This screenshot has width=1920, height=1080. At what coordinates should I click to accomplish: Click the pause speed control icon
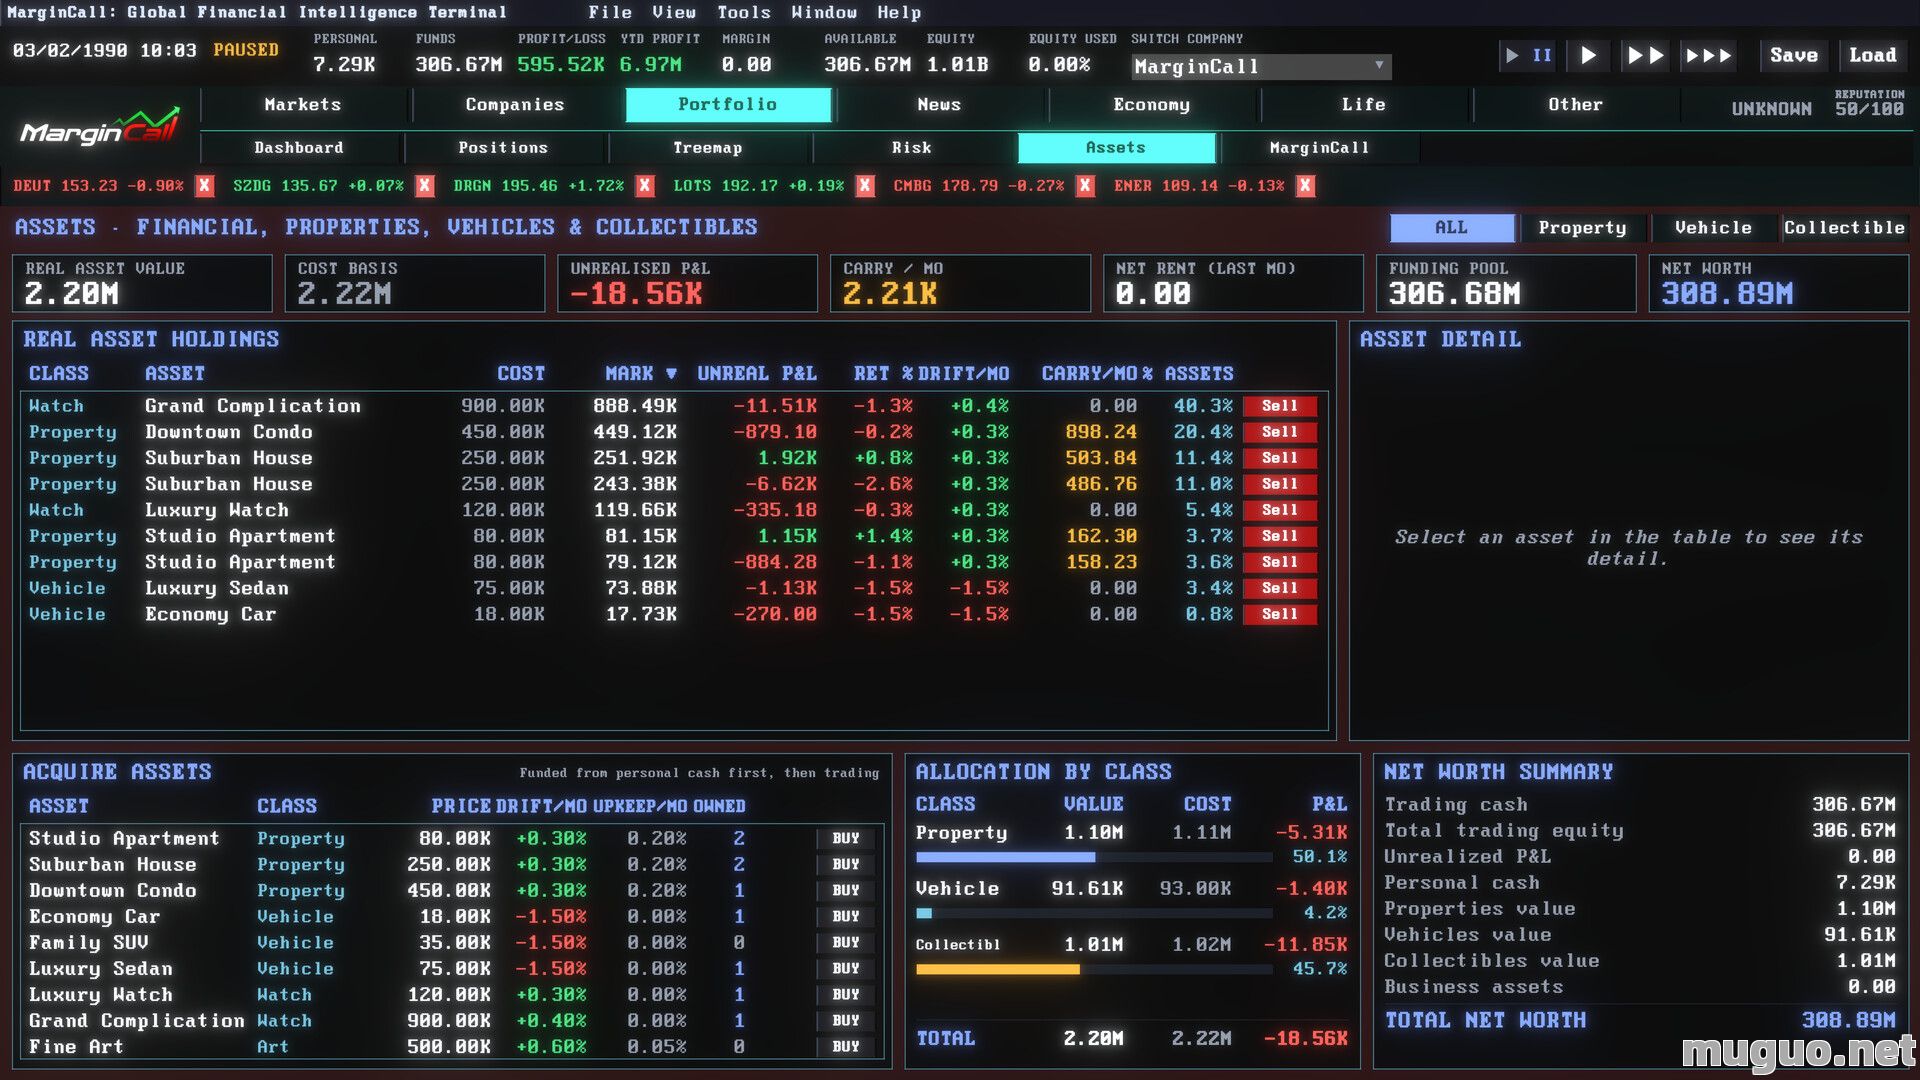1528,55
